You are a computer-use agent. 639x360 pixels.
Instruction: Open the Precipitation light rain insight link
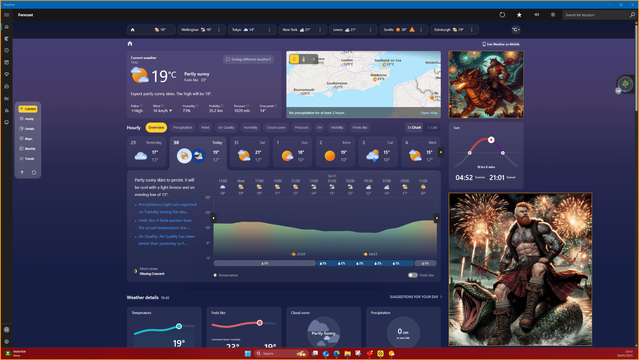tap(167, 208)
